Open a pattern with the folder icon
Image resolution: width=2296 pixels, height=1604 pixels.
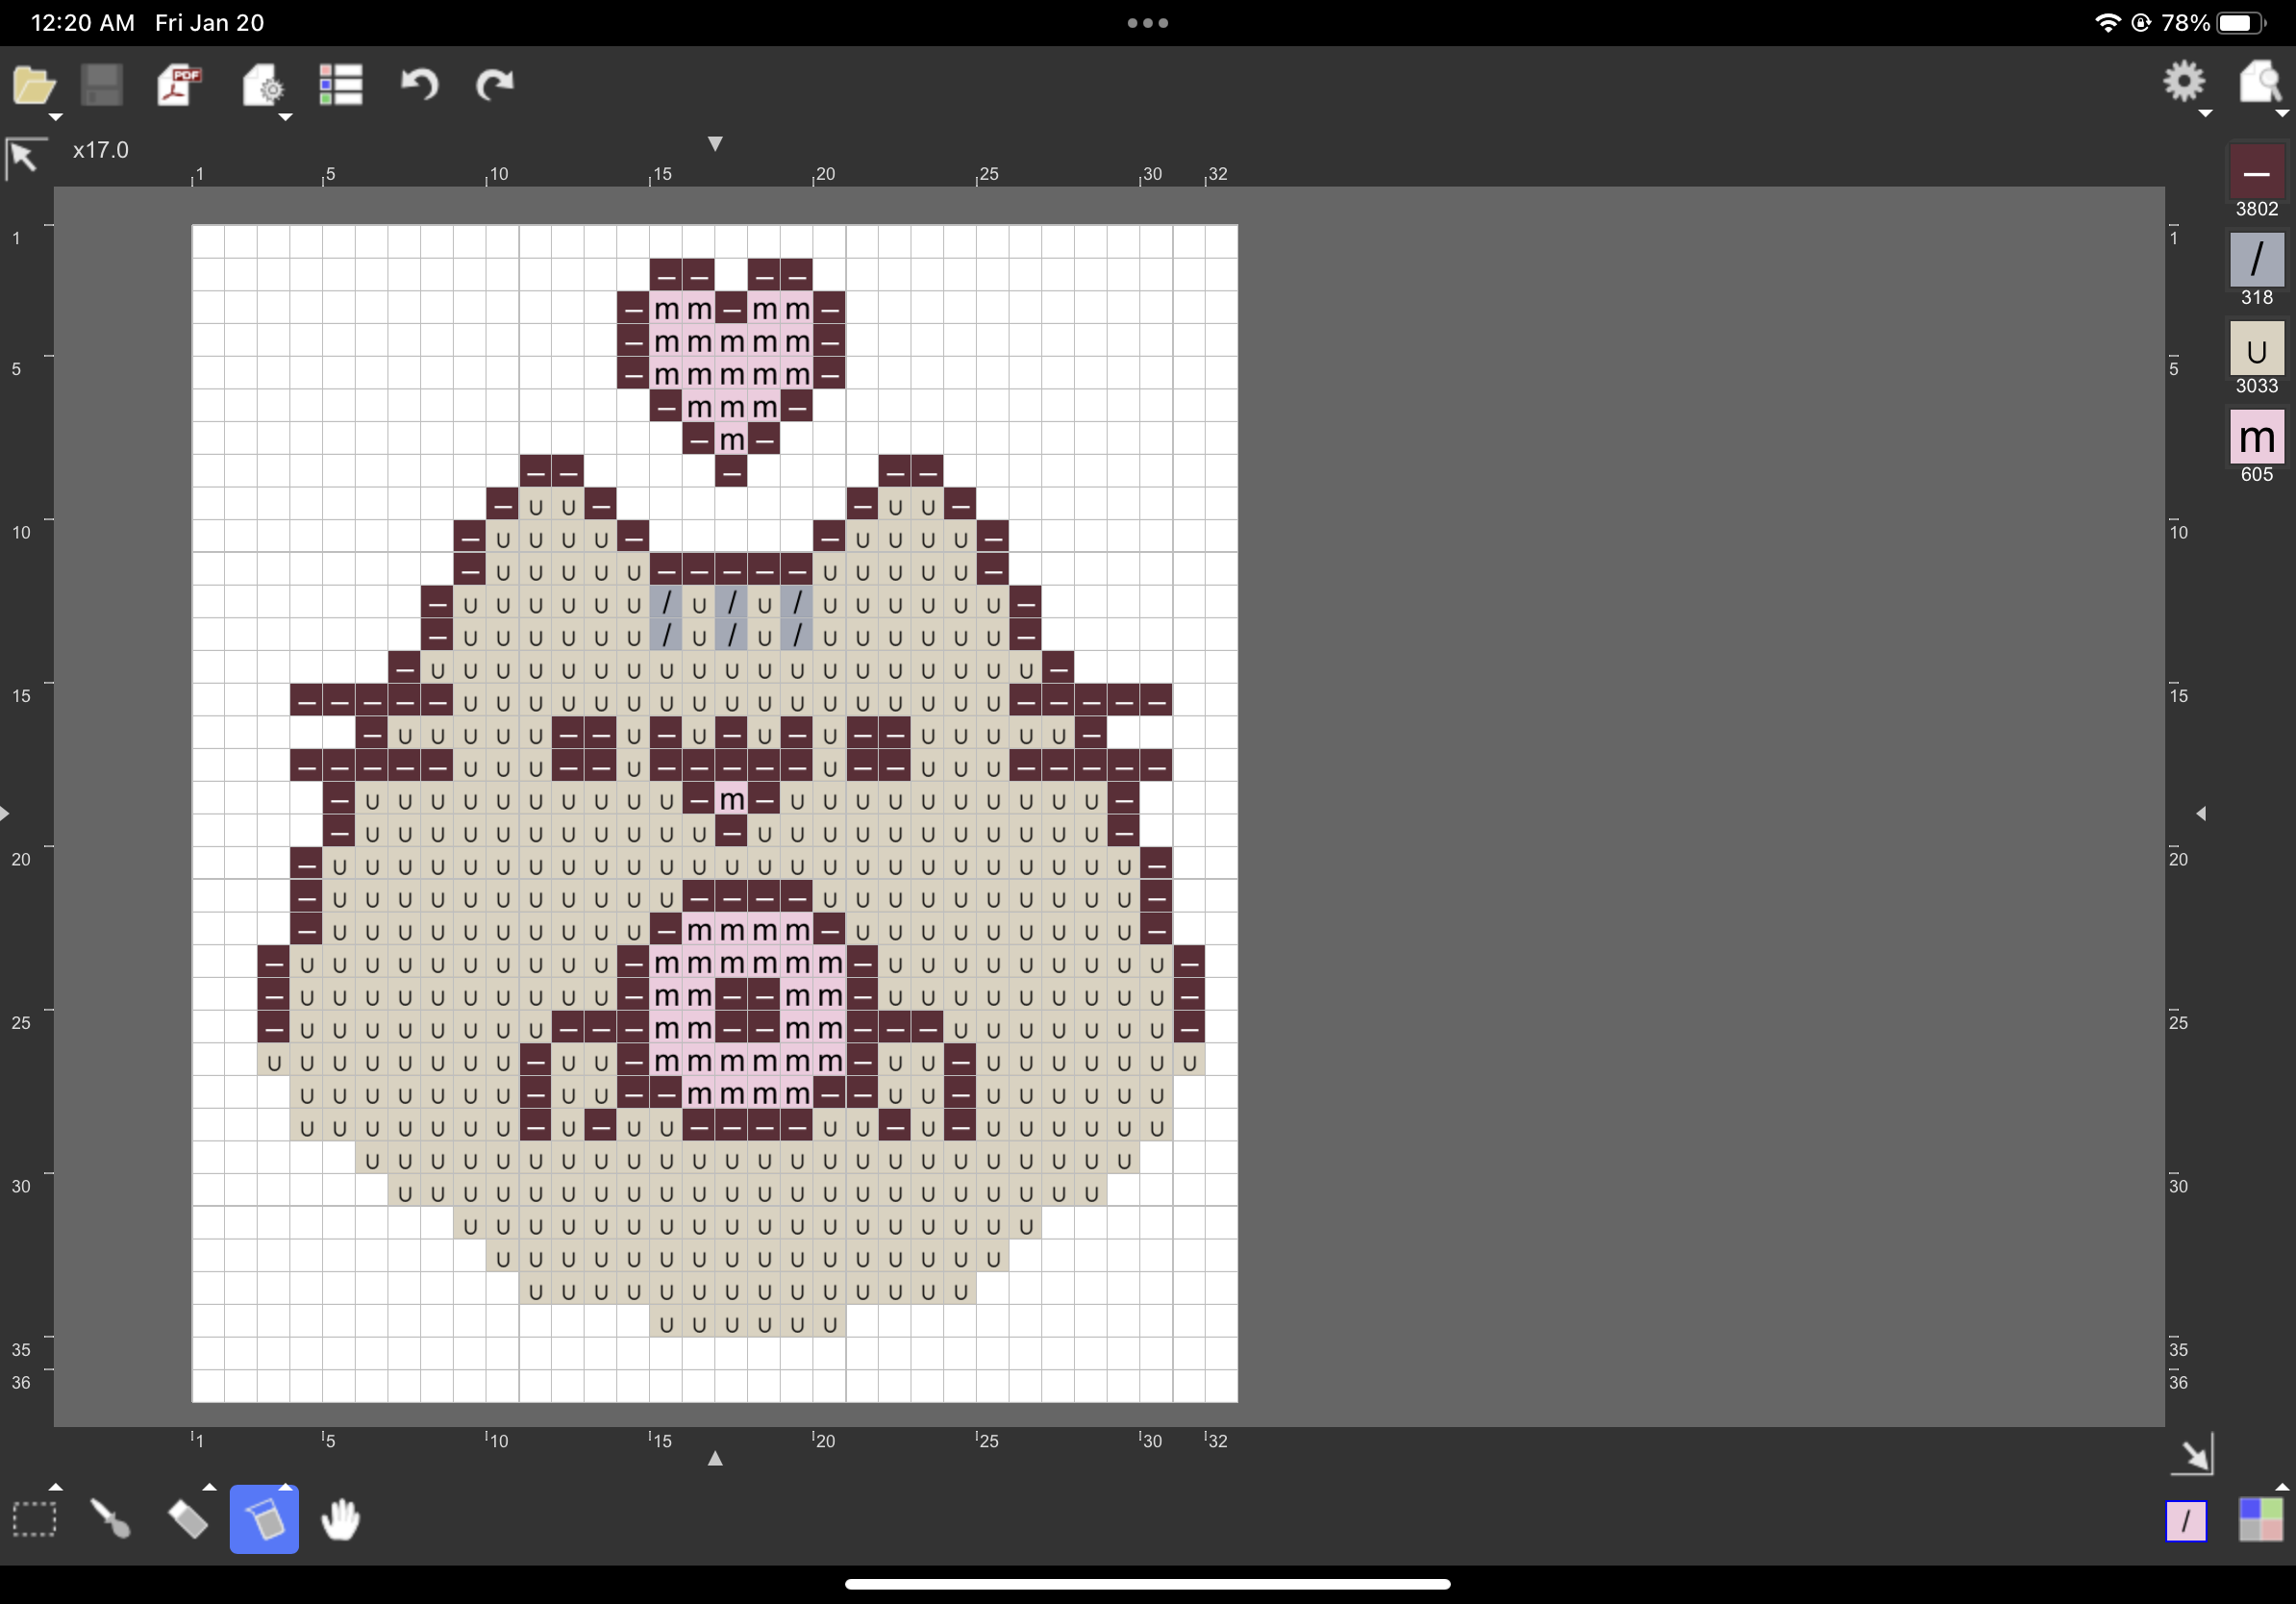(x=33, y=85)
